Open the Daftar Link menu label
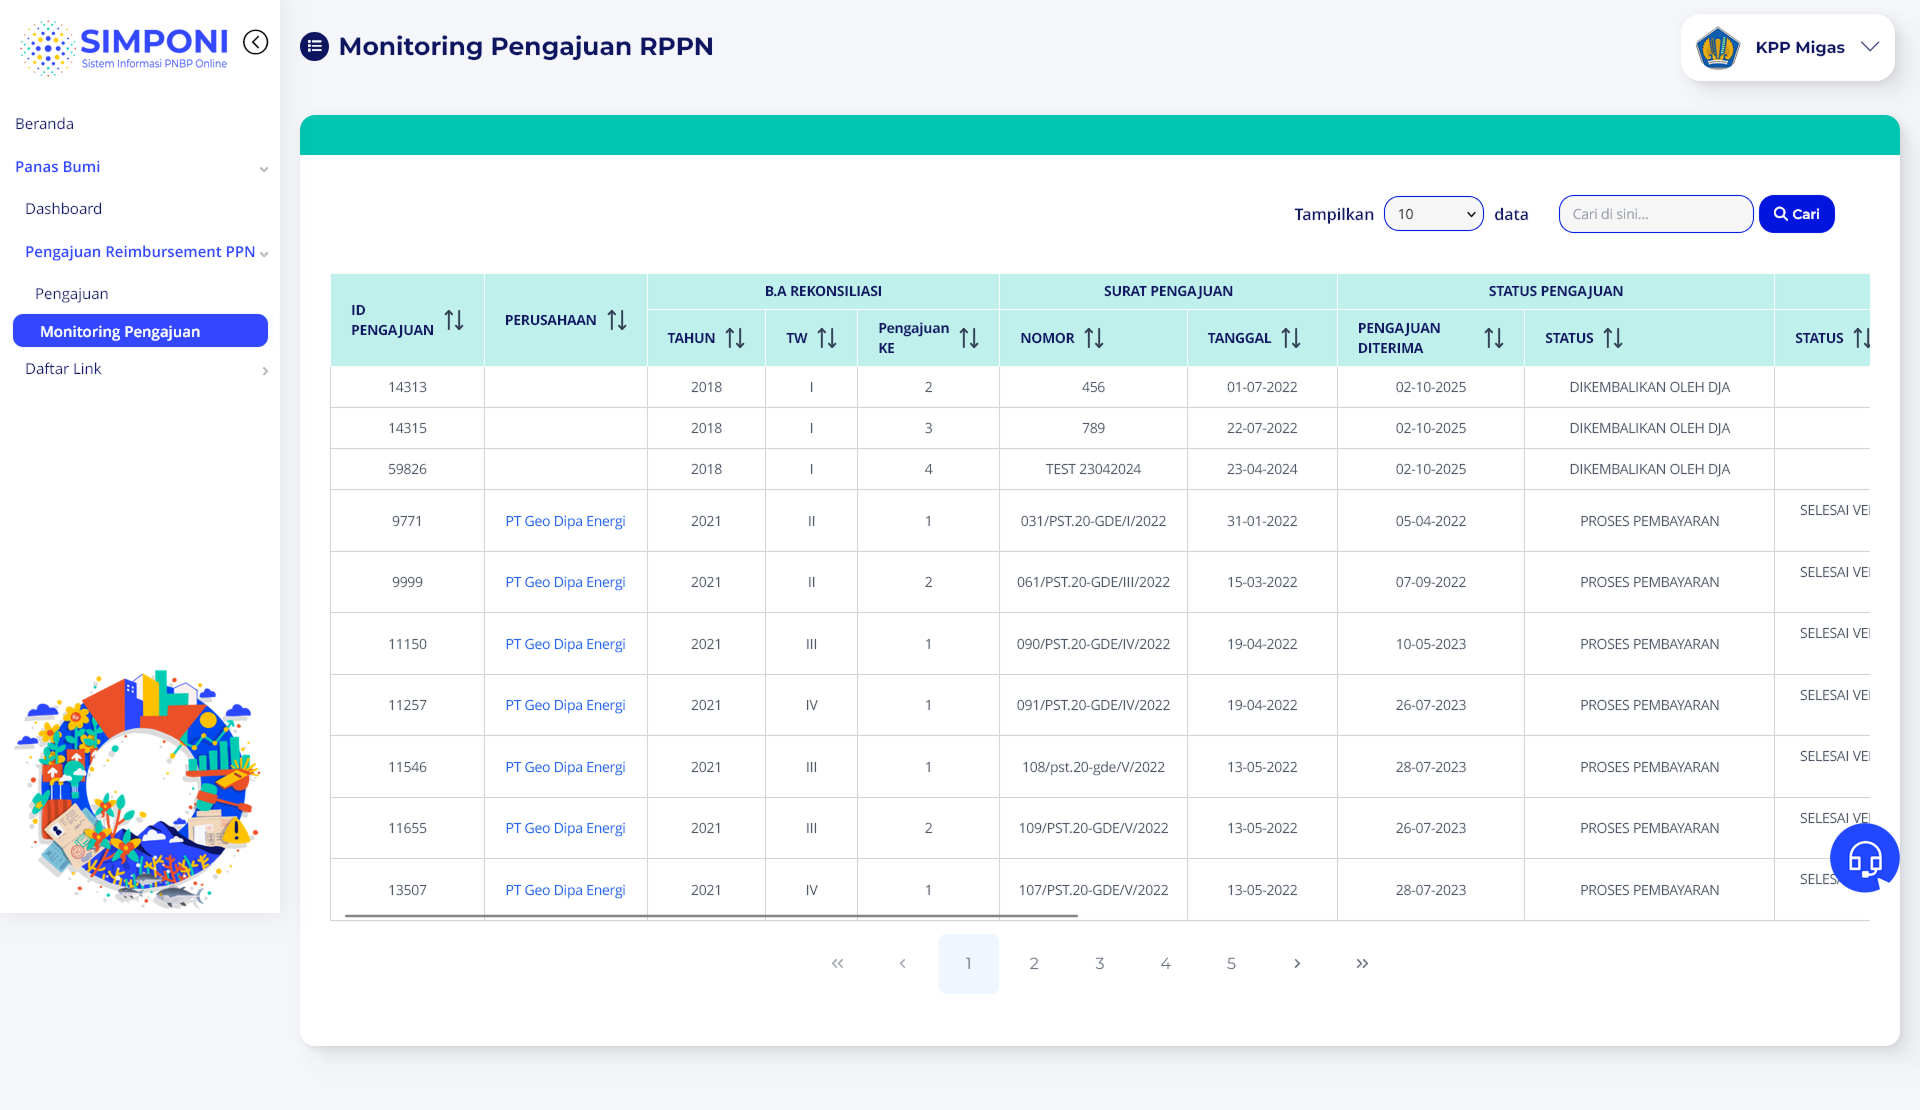Screen dimensions: 1920x1110 coord(63,369)
